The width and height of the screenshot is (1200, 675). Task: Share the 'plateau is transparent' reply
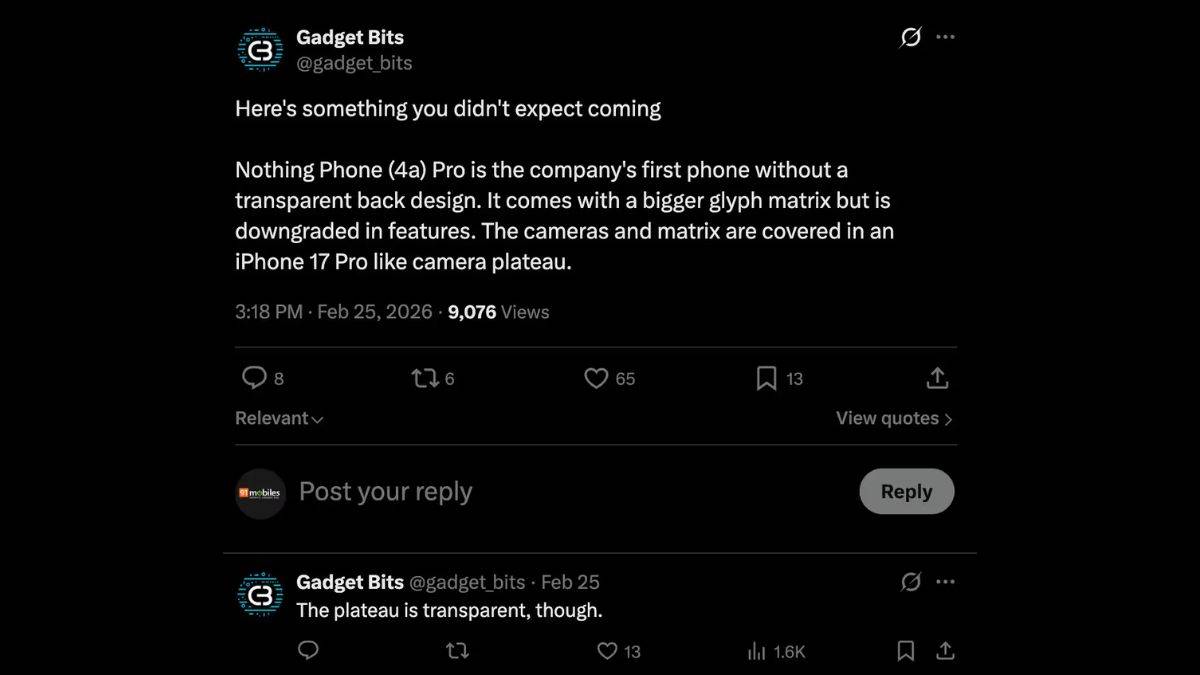click(x=944, y=651)
